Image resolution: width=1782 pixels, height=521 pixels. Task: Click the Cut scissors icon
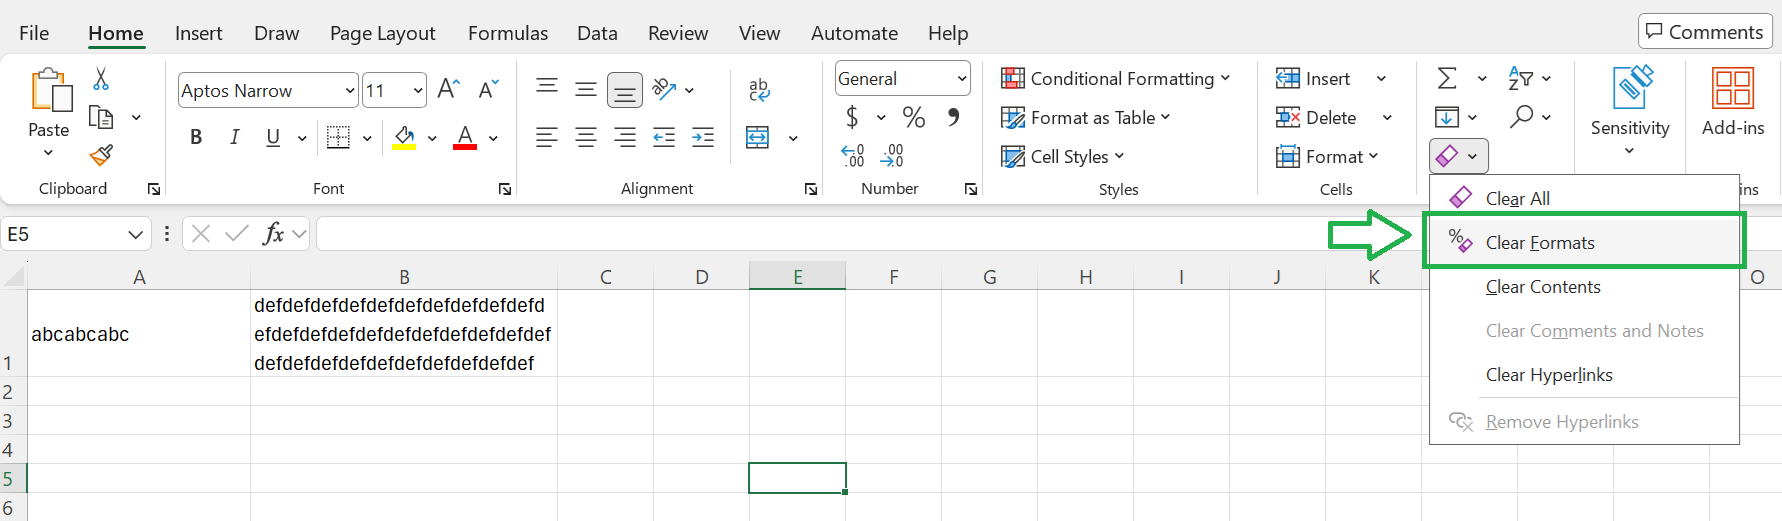(101, 79)
